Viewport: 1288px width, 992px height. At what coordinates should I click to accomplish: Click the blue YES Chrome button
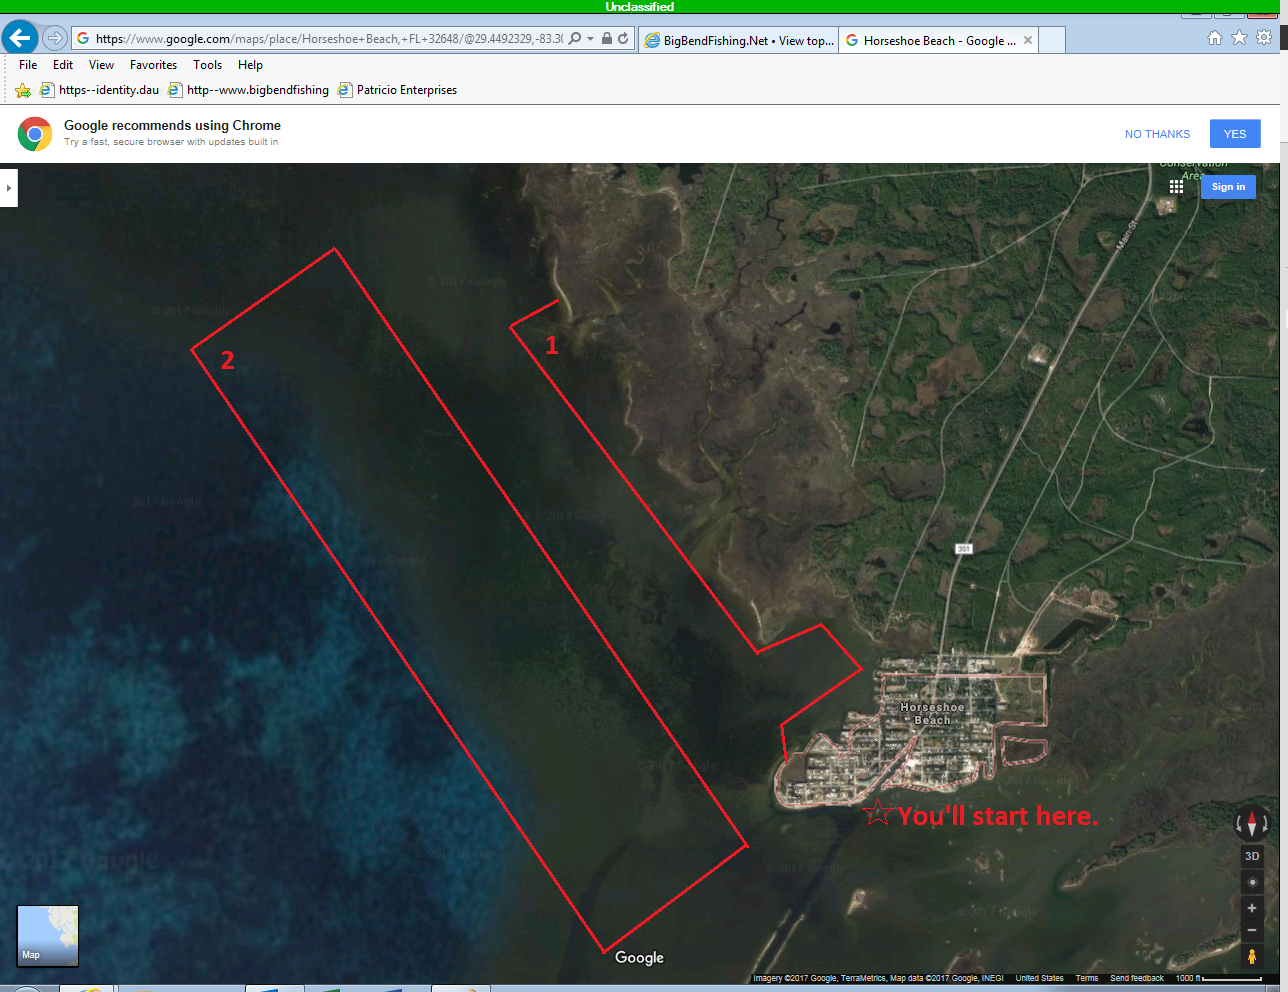[x=1235, y=134]
